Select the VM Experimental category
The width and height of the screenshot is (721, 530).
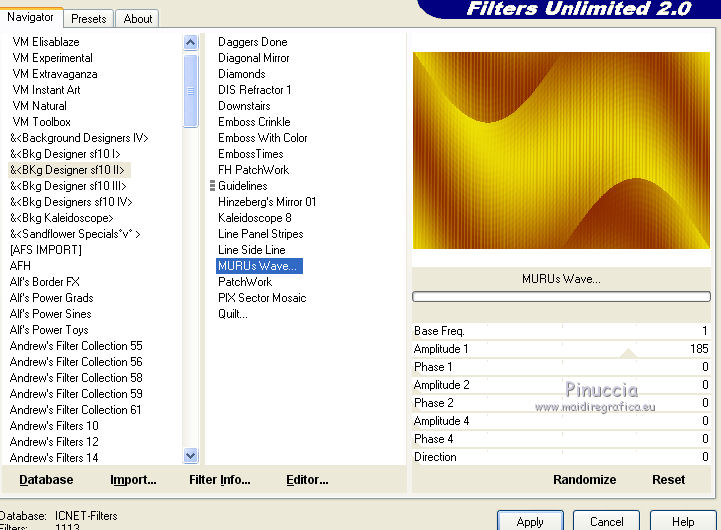pos(52,58)
